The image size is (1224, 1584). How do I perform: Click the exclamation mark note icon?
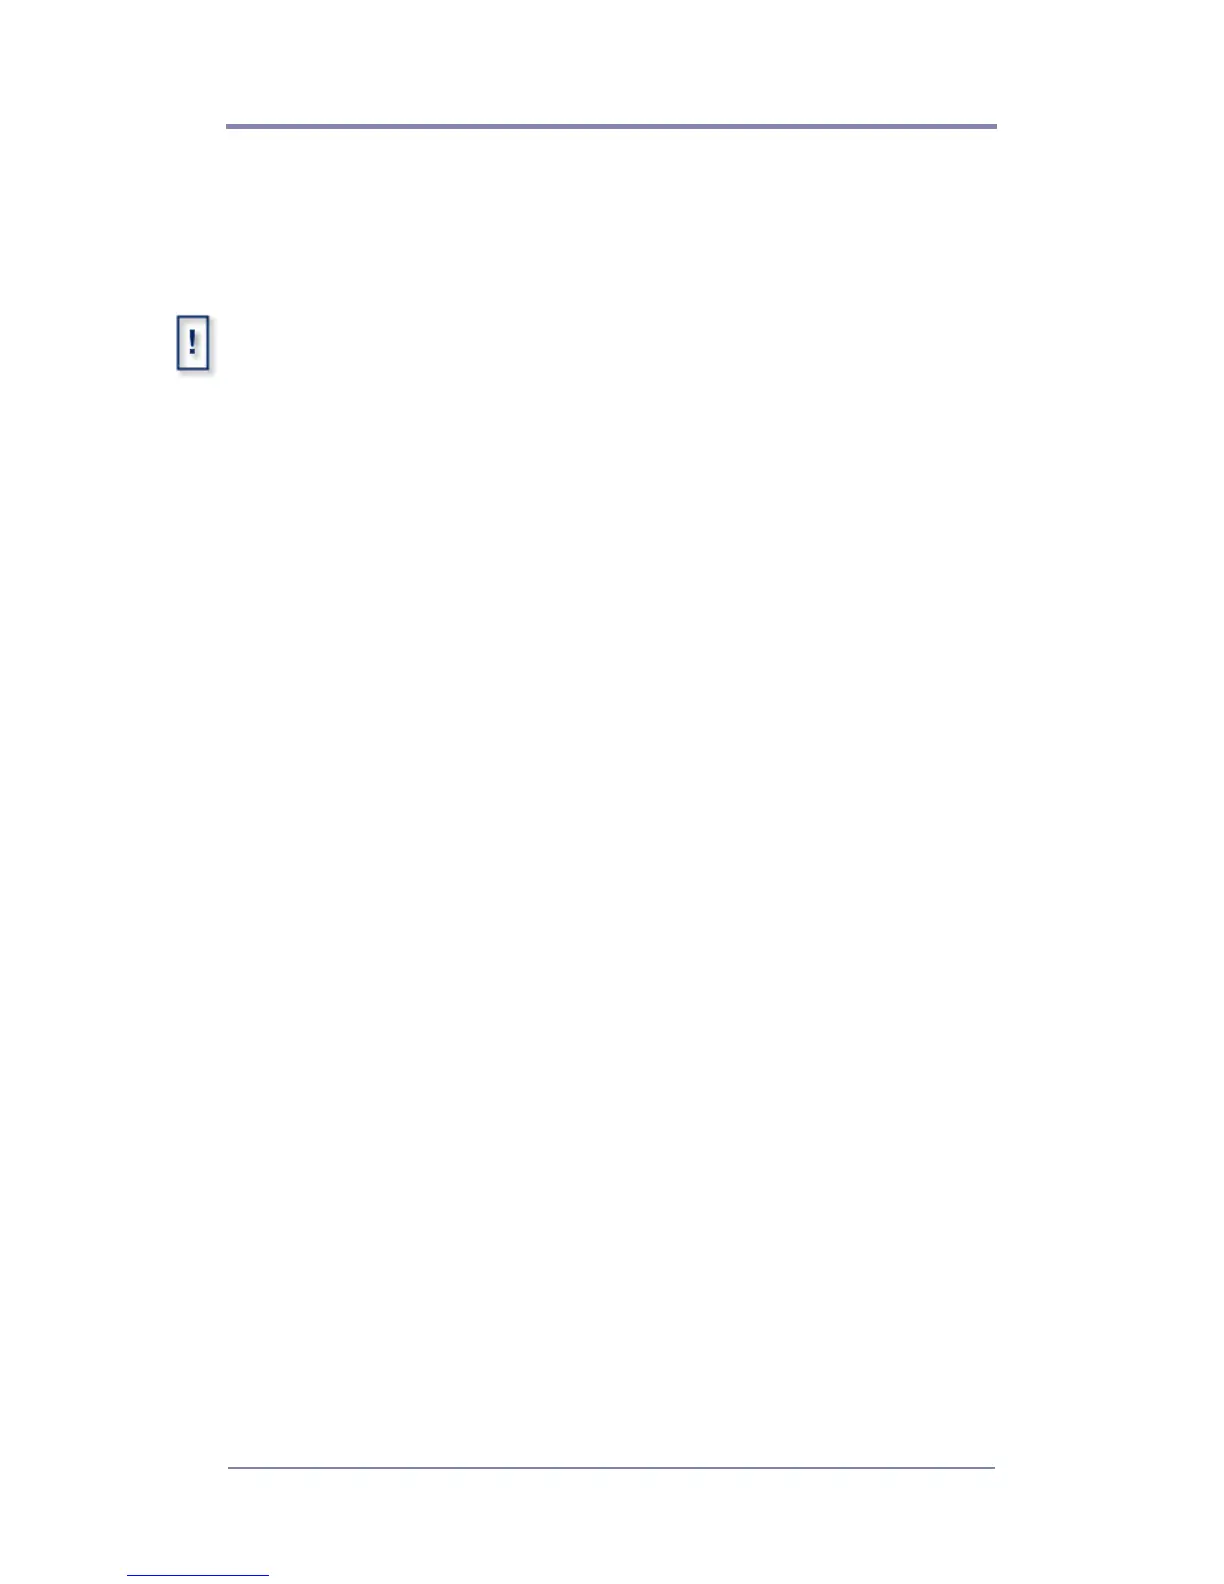click(193, 344)
